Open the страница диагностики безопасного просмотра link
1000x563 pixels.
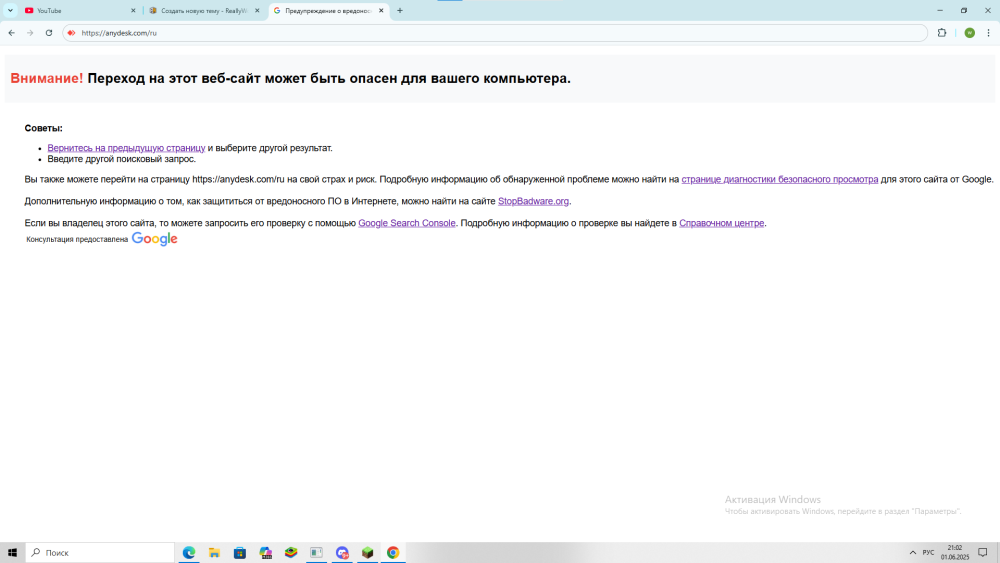tap(779, 179)
